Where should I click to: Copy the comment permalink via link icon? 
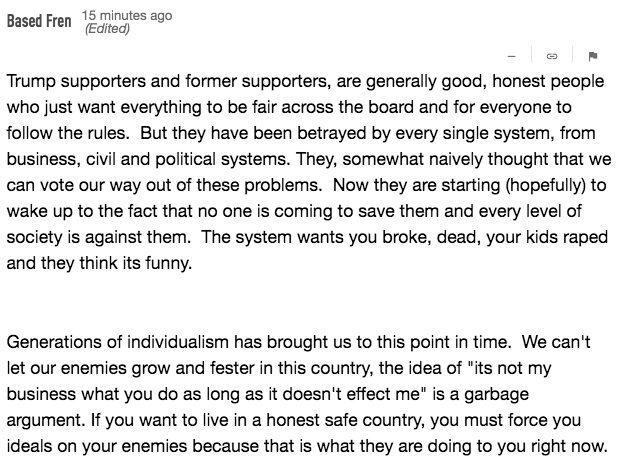551,56
